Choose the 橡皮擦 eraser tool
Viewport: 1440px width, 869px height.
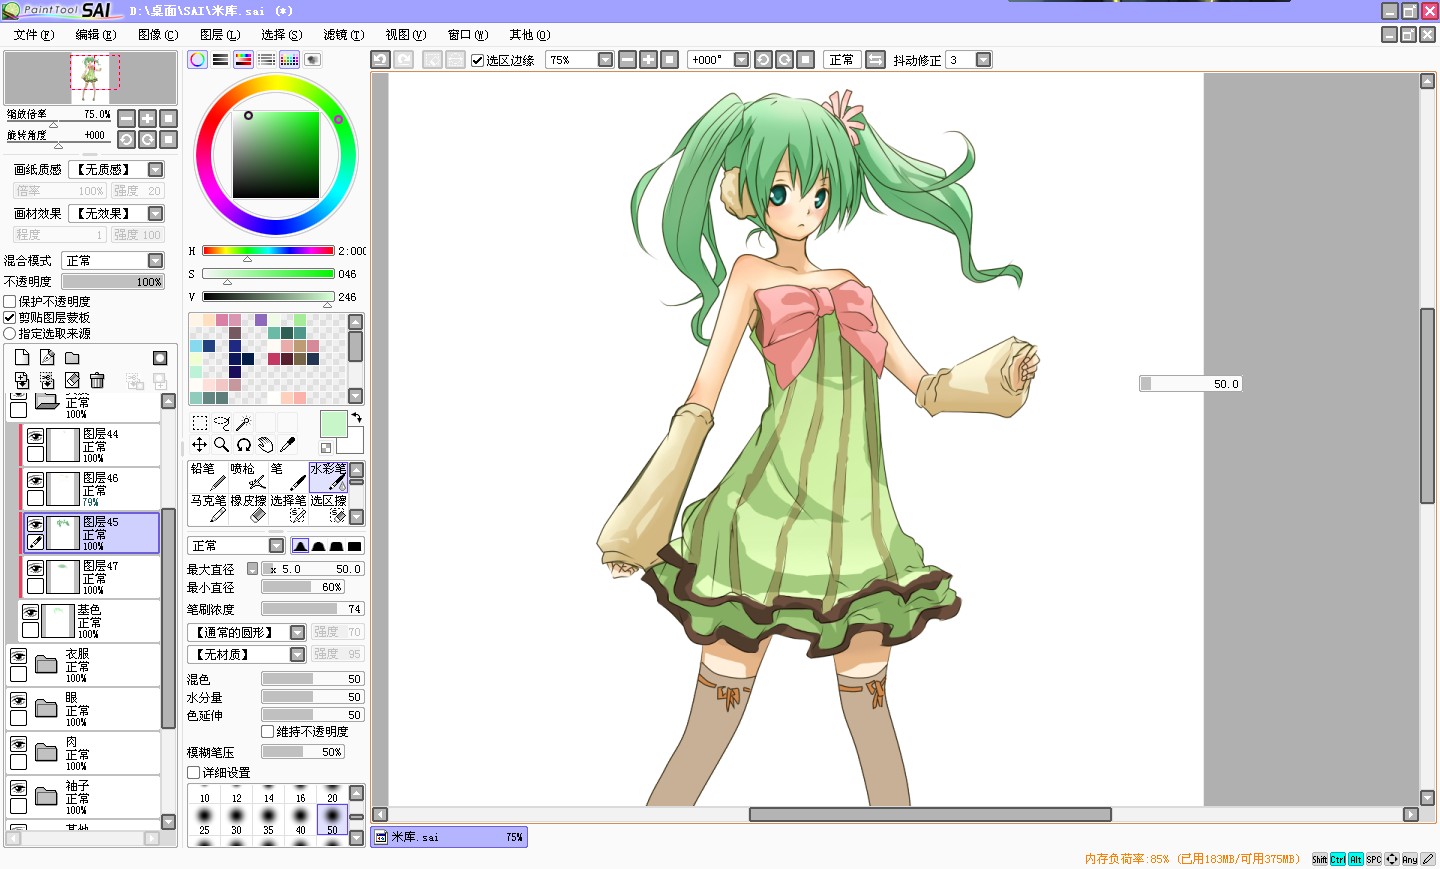click(248, 508)
